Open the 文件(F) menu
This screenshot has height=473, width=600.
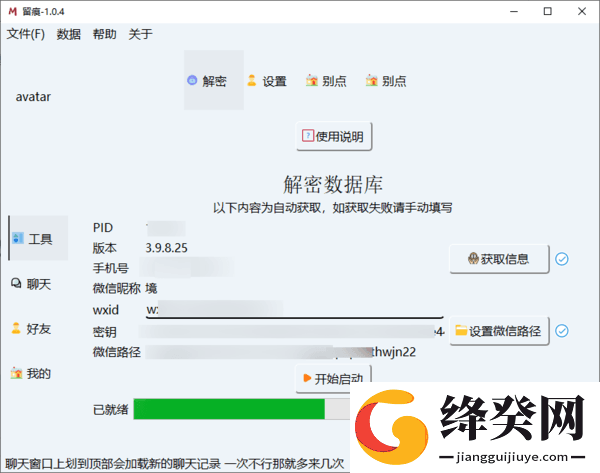[26, 34]
